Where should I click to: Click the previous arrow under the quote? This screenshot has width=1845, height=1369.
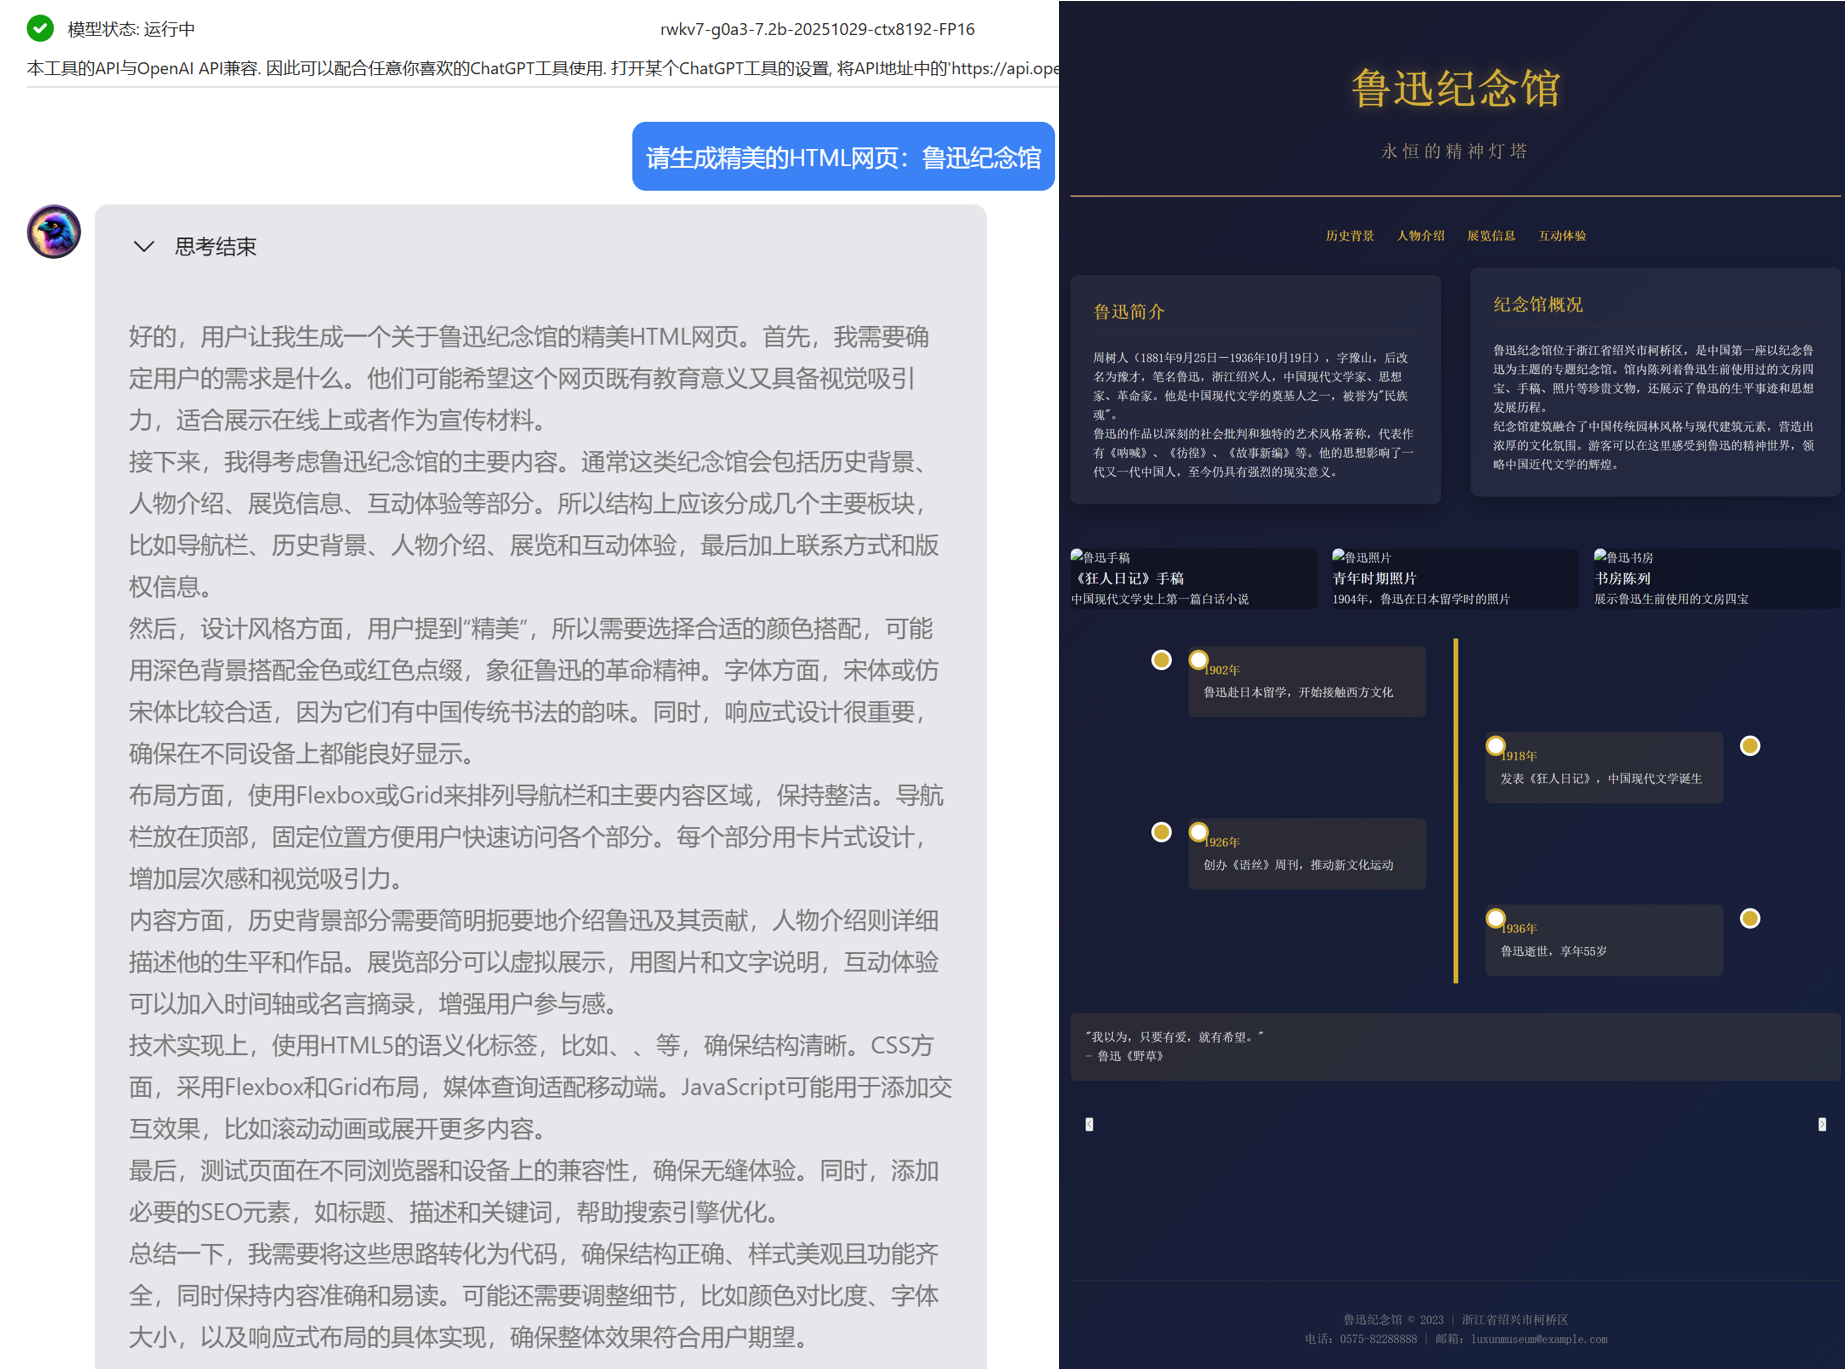pyautogui.click(x=1089, y=1124)
